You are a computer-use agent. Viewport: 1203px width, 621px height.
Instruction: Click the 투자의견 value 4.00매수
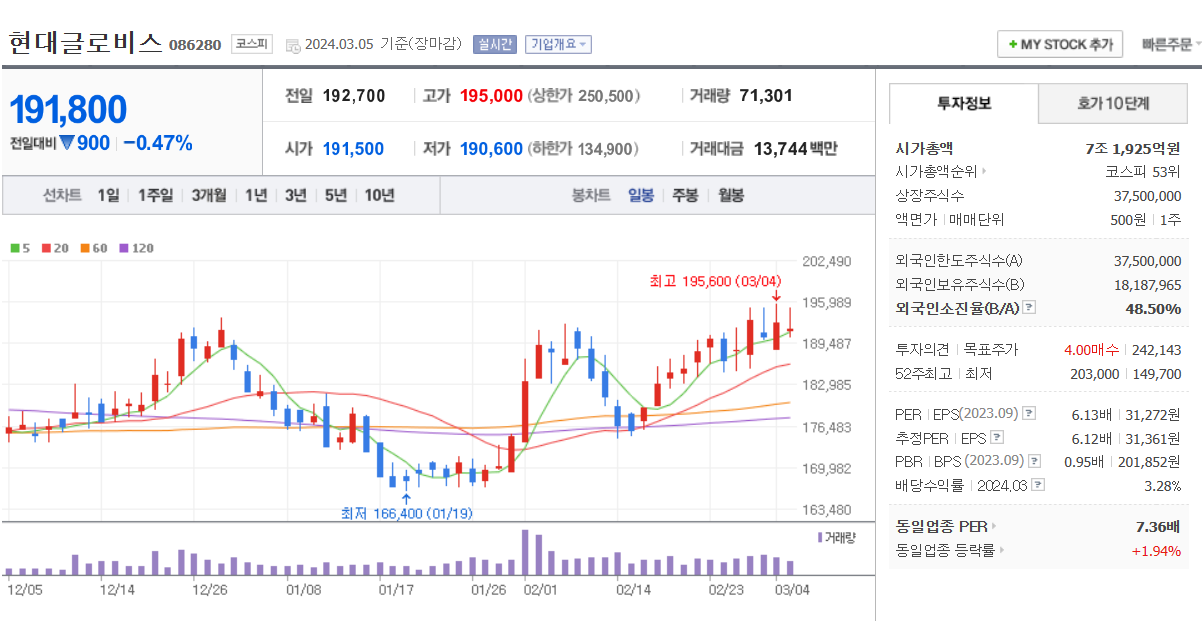(1094, 350)
